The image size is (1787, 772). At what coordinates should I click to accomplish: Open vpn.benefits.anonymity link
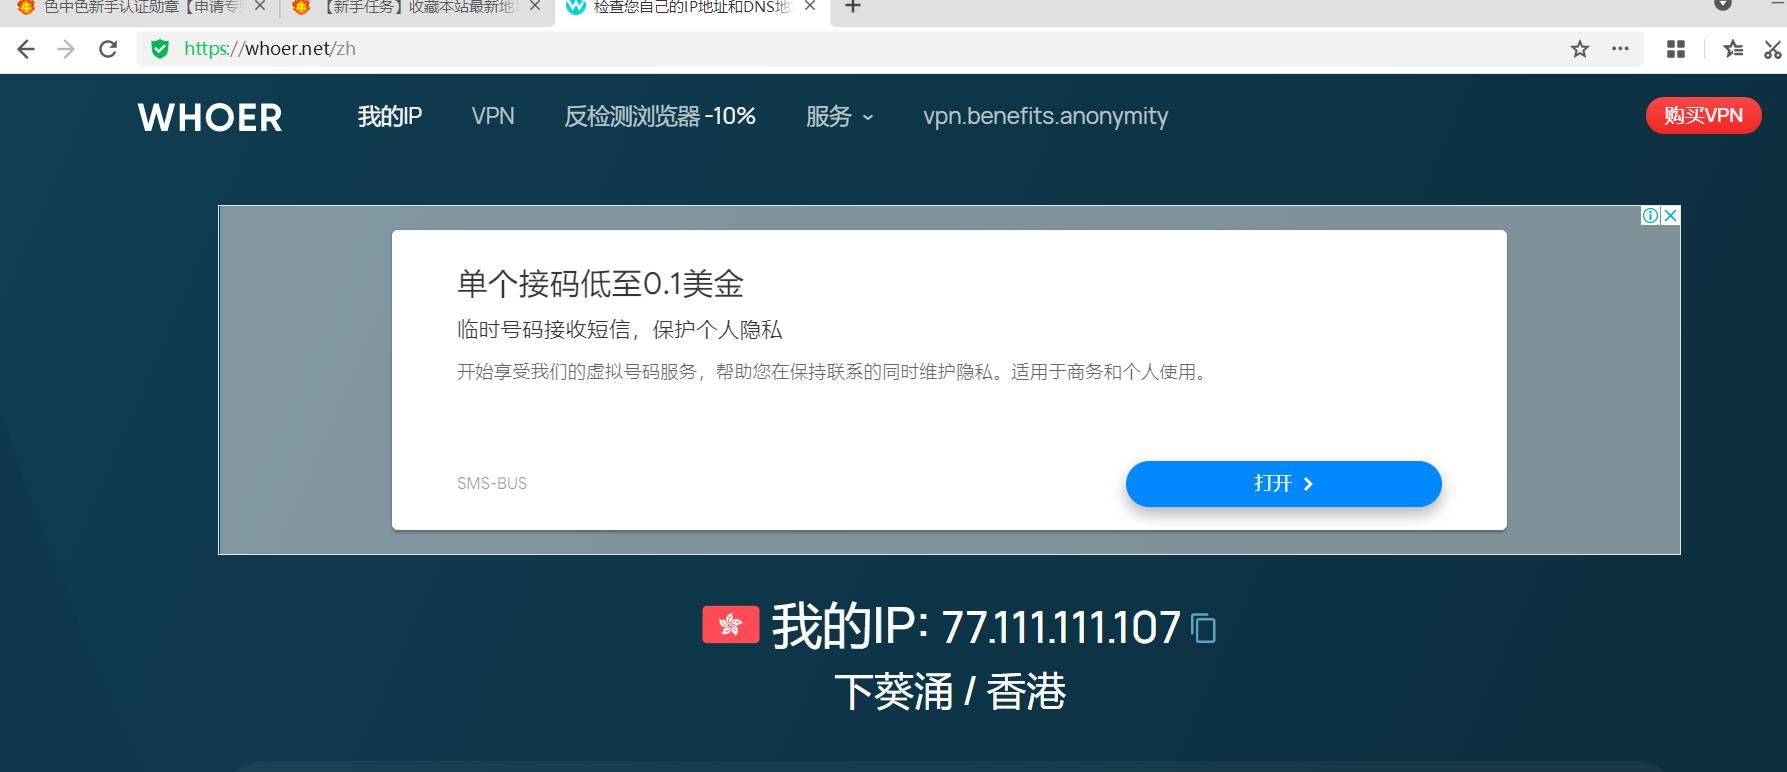click(x=1045, y=116)
